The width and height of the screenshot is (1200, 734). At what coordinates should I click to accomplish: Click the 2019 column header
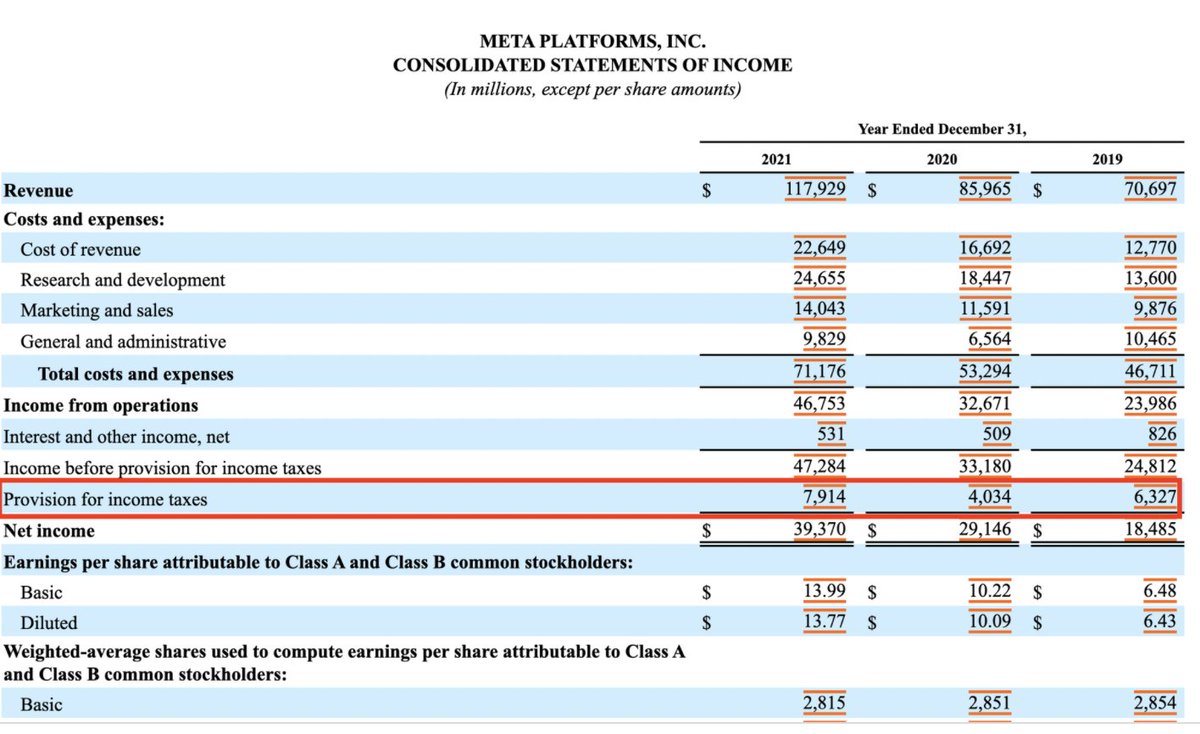(1108, 159)
